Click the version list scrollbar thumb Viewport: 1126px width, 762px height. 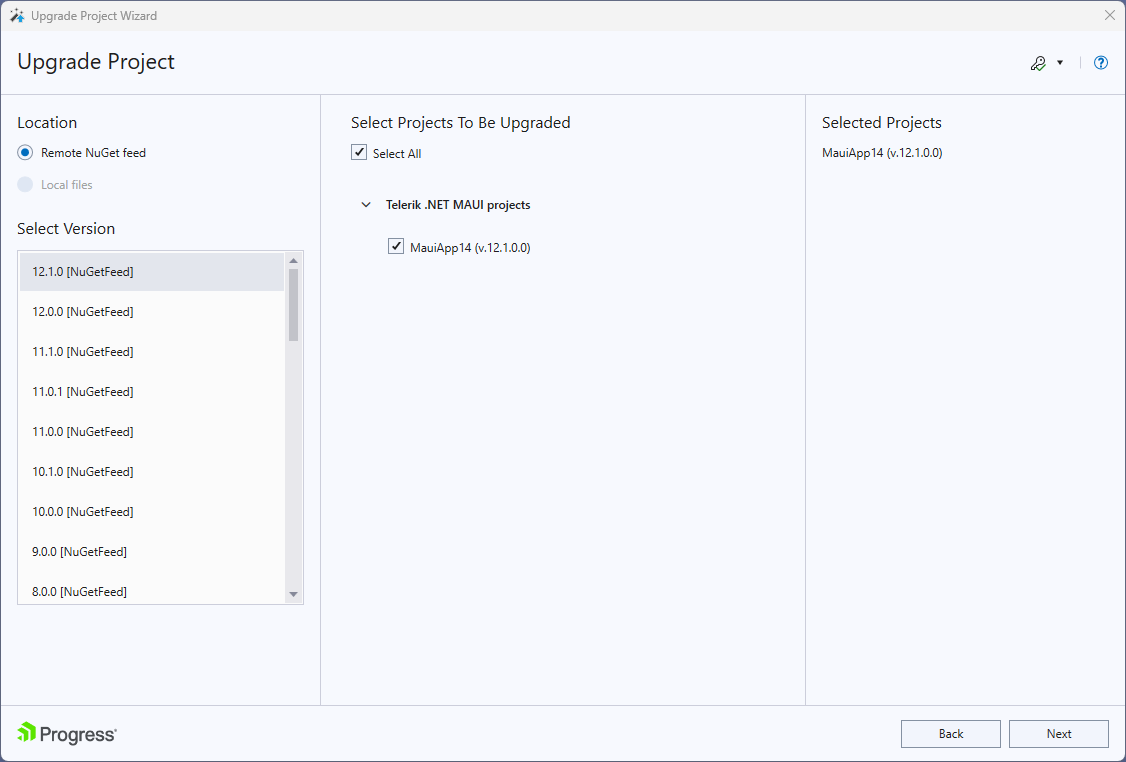(292, 300)
